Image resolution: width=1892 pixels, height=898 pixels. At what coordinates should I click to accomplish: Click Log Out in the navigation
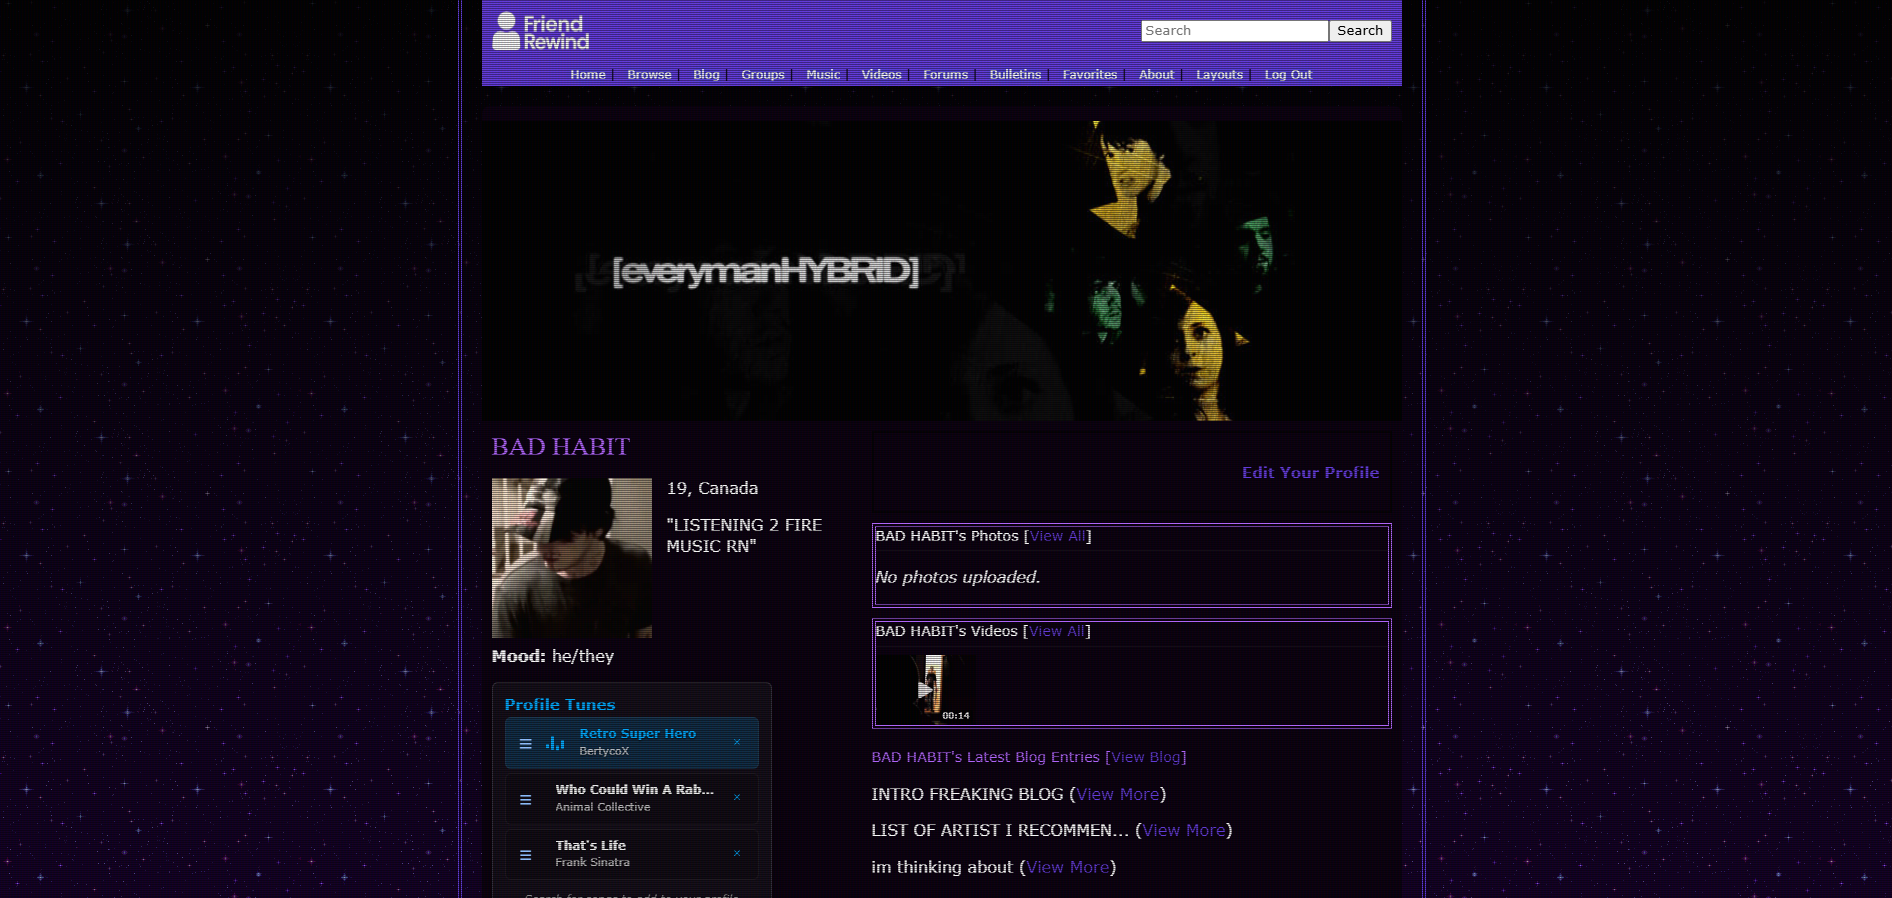click(1288, 75)
